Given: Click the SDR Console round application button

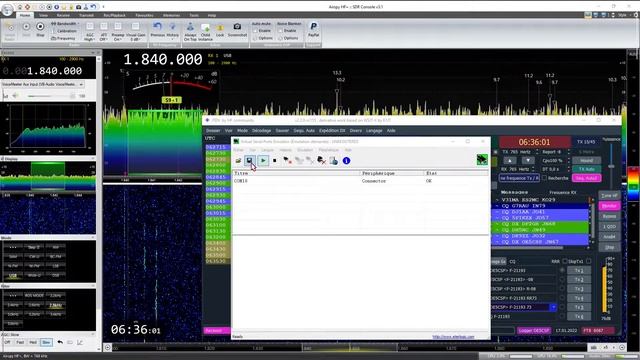Looking at the screenshot, I should pos(7,9).
